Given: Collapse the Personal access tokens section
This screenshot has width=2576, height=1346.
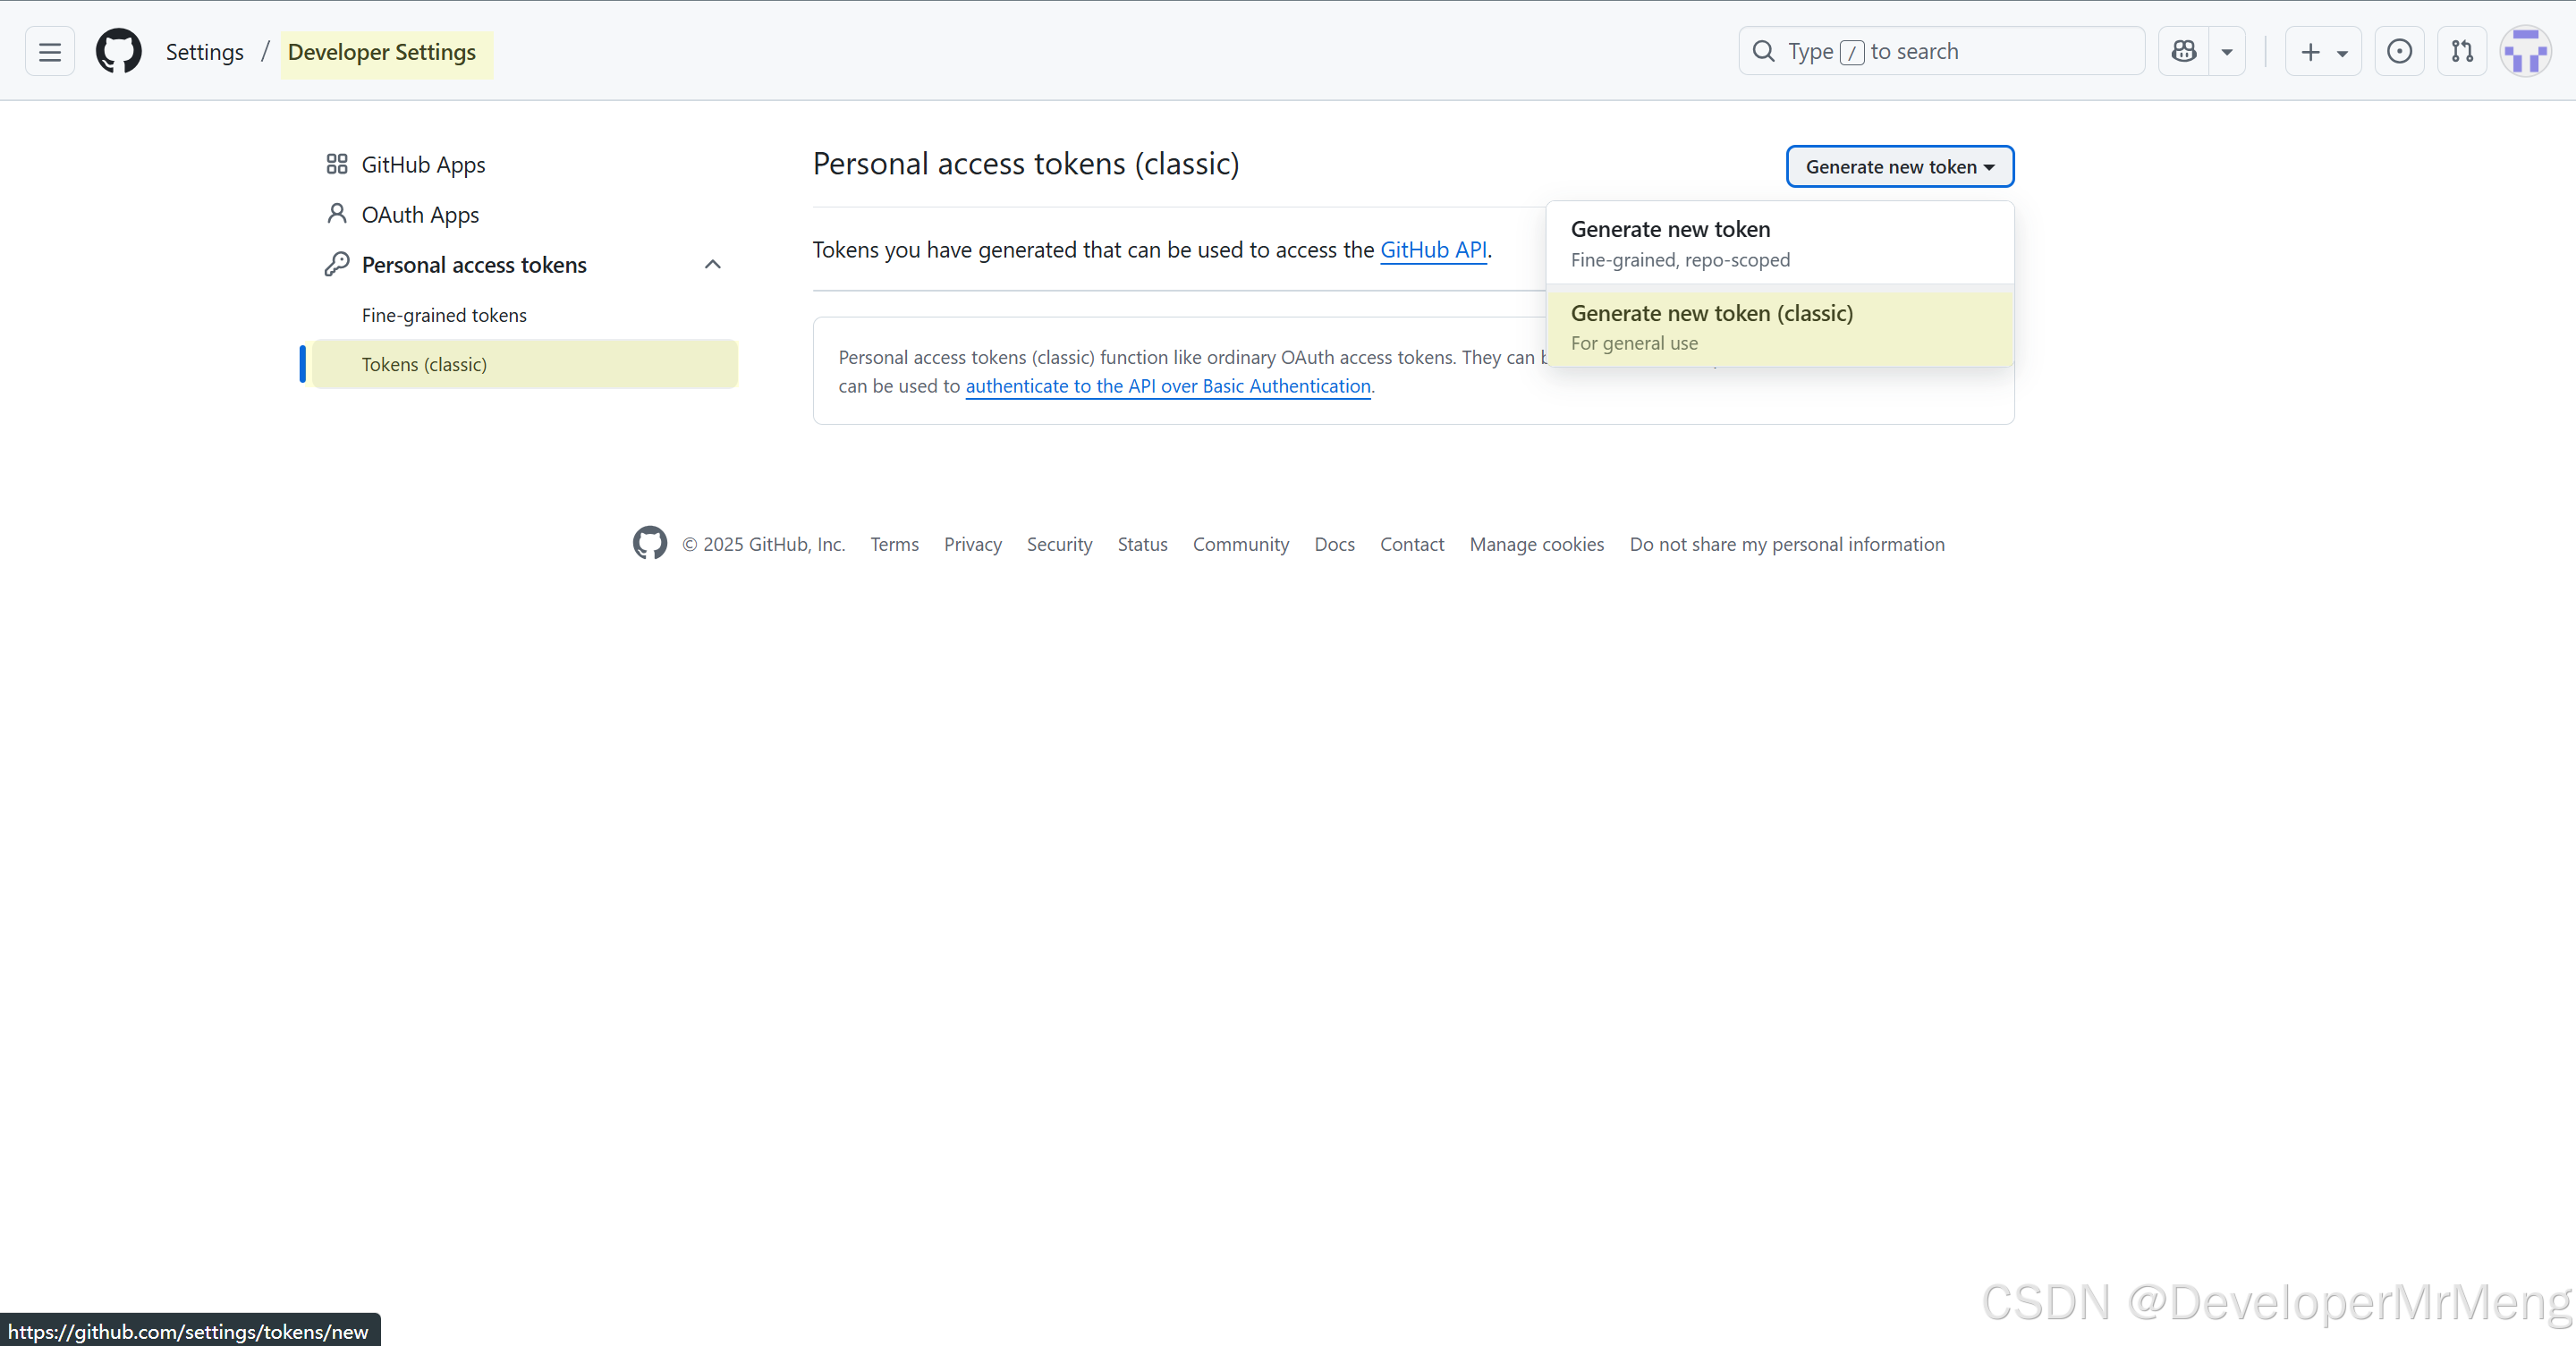Looking at the screenshot, I should 712,265.
